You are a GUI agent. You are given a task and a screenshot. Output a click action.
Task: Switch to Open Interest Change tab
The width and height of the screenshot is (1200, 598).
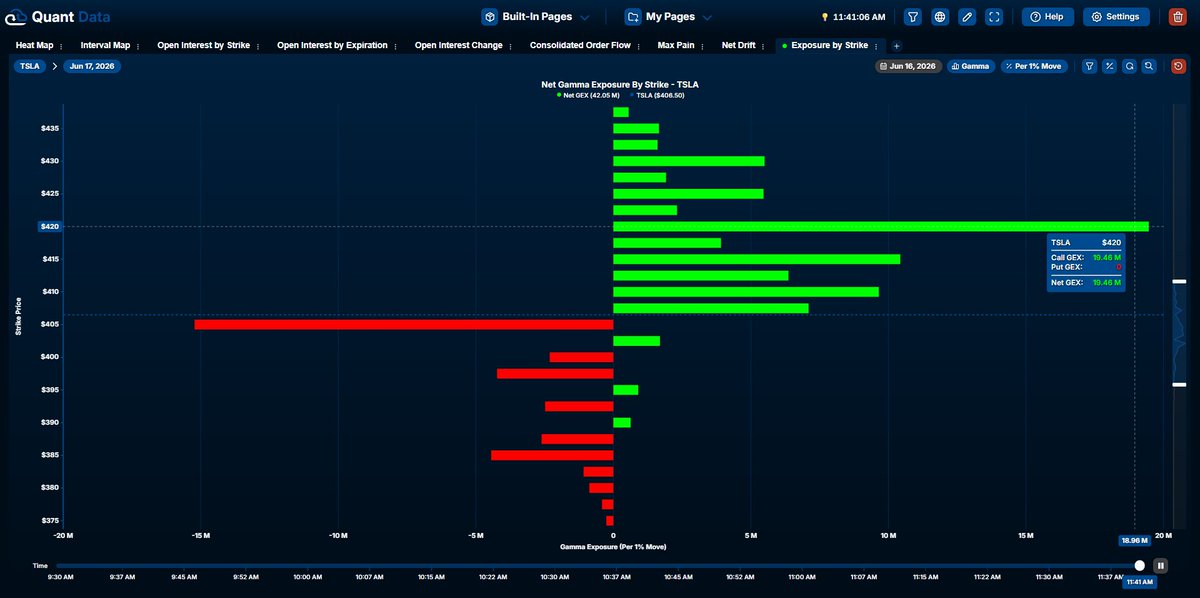click(458, 46)
